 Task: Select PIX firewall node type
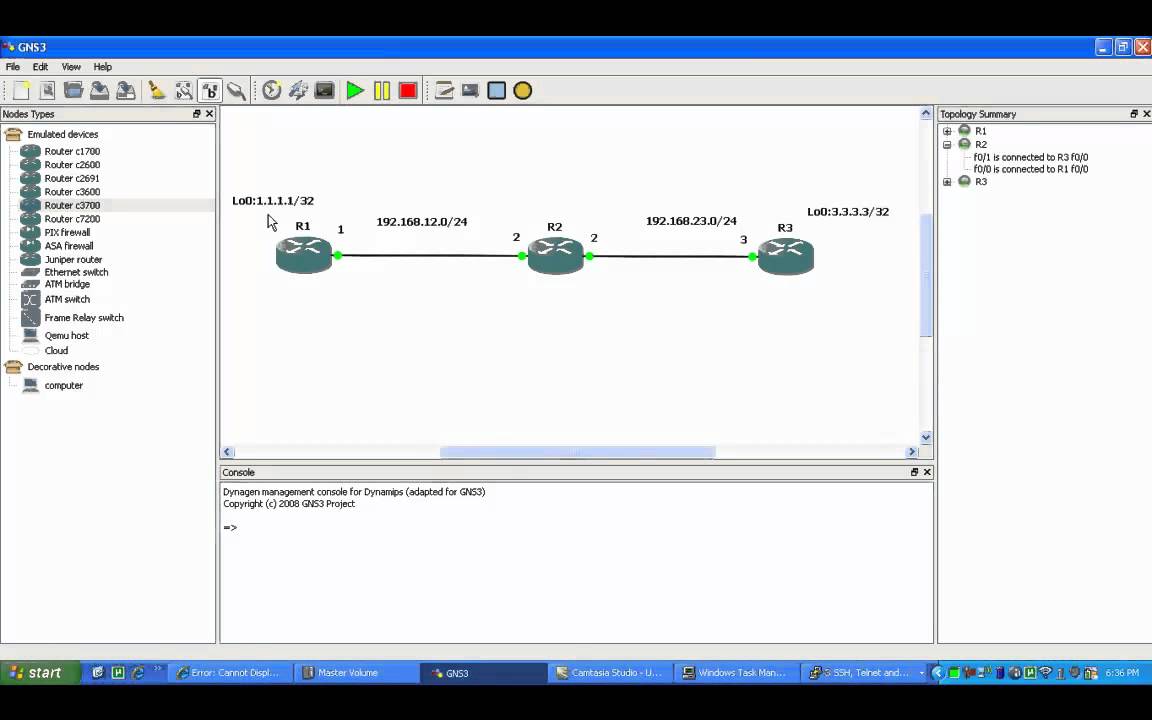[67, 232]
